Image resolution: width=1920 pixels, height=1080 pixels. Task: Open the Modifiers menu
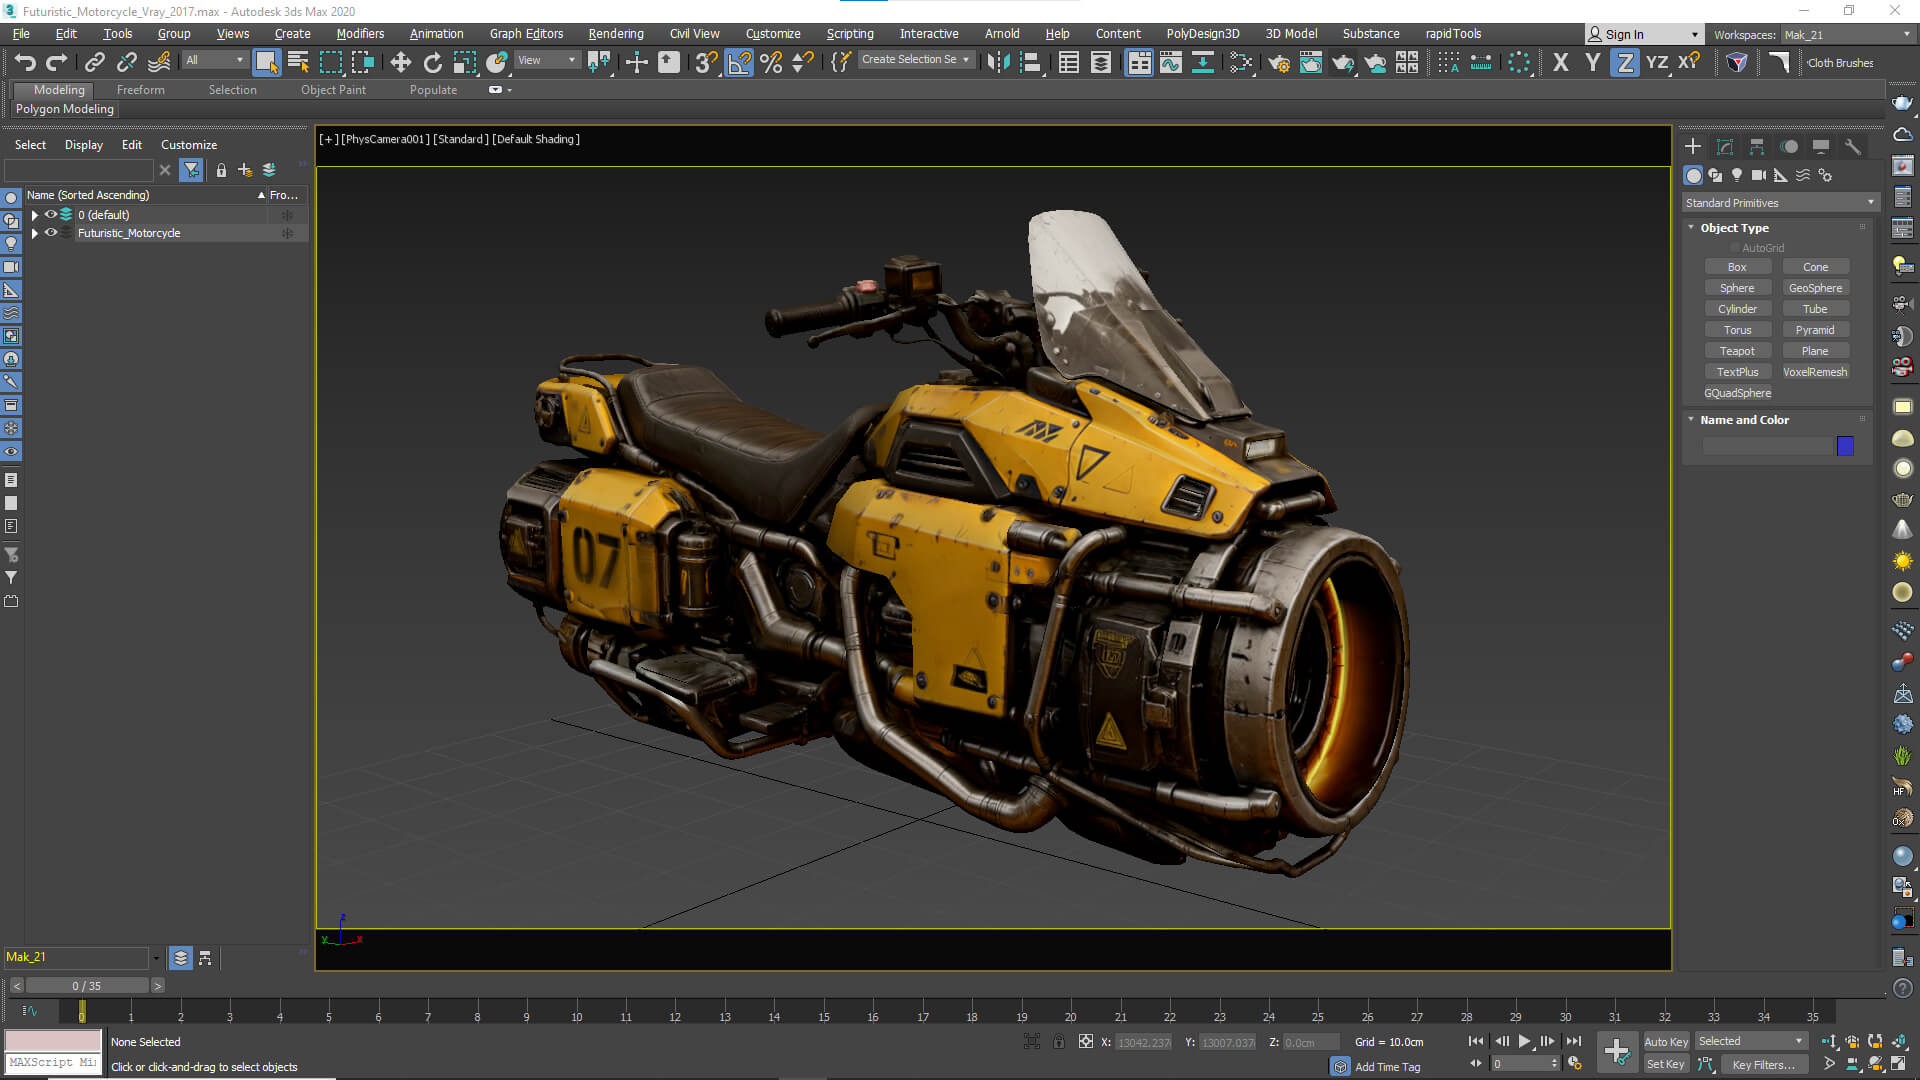click(x=360, y=34)
